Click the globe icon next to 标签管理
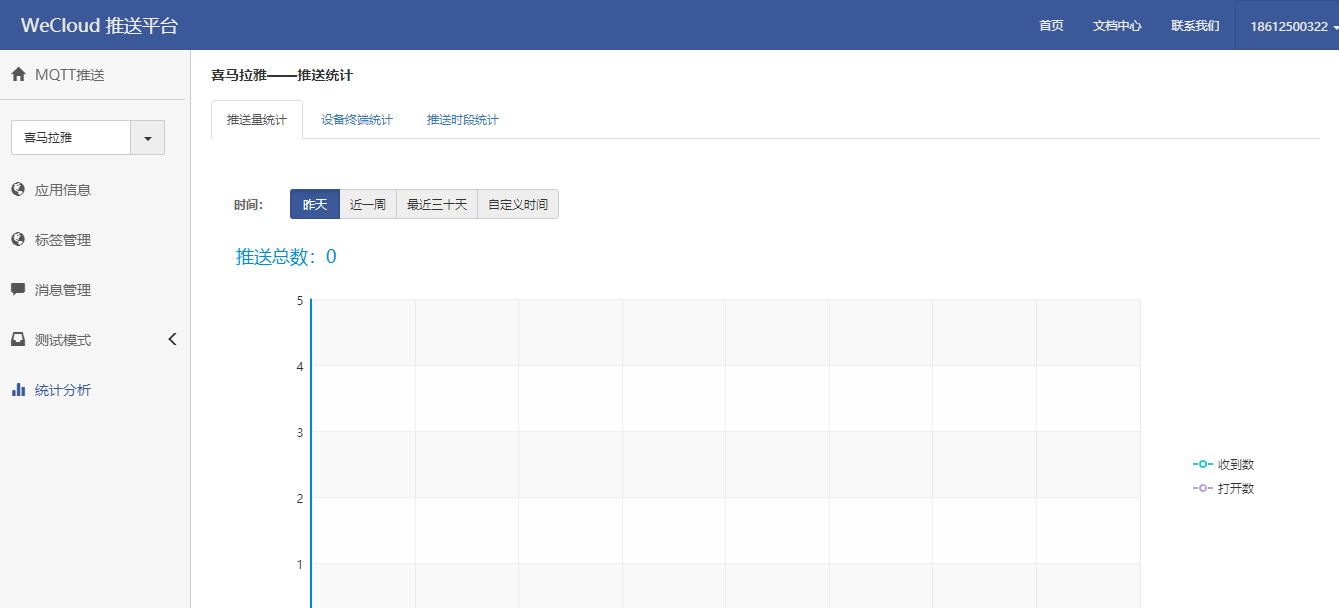The image size is (1339, 608). [18, 239]
